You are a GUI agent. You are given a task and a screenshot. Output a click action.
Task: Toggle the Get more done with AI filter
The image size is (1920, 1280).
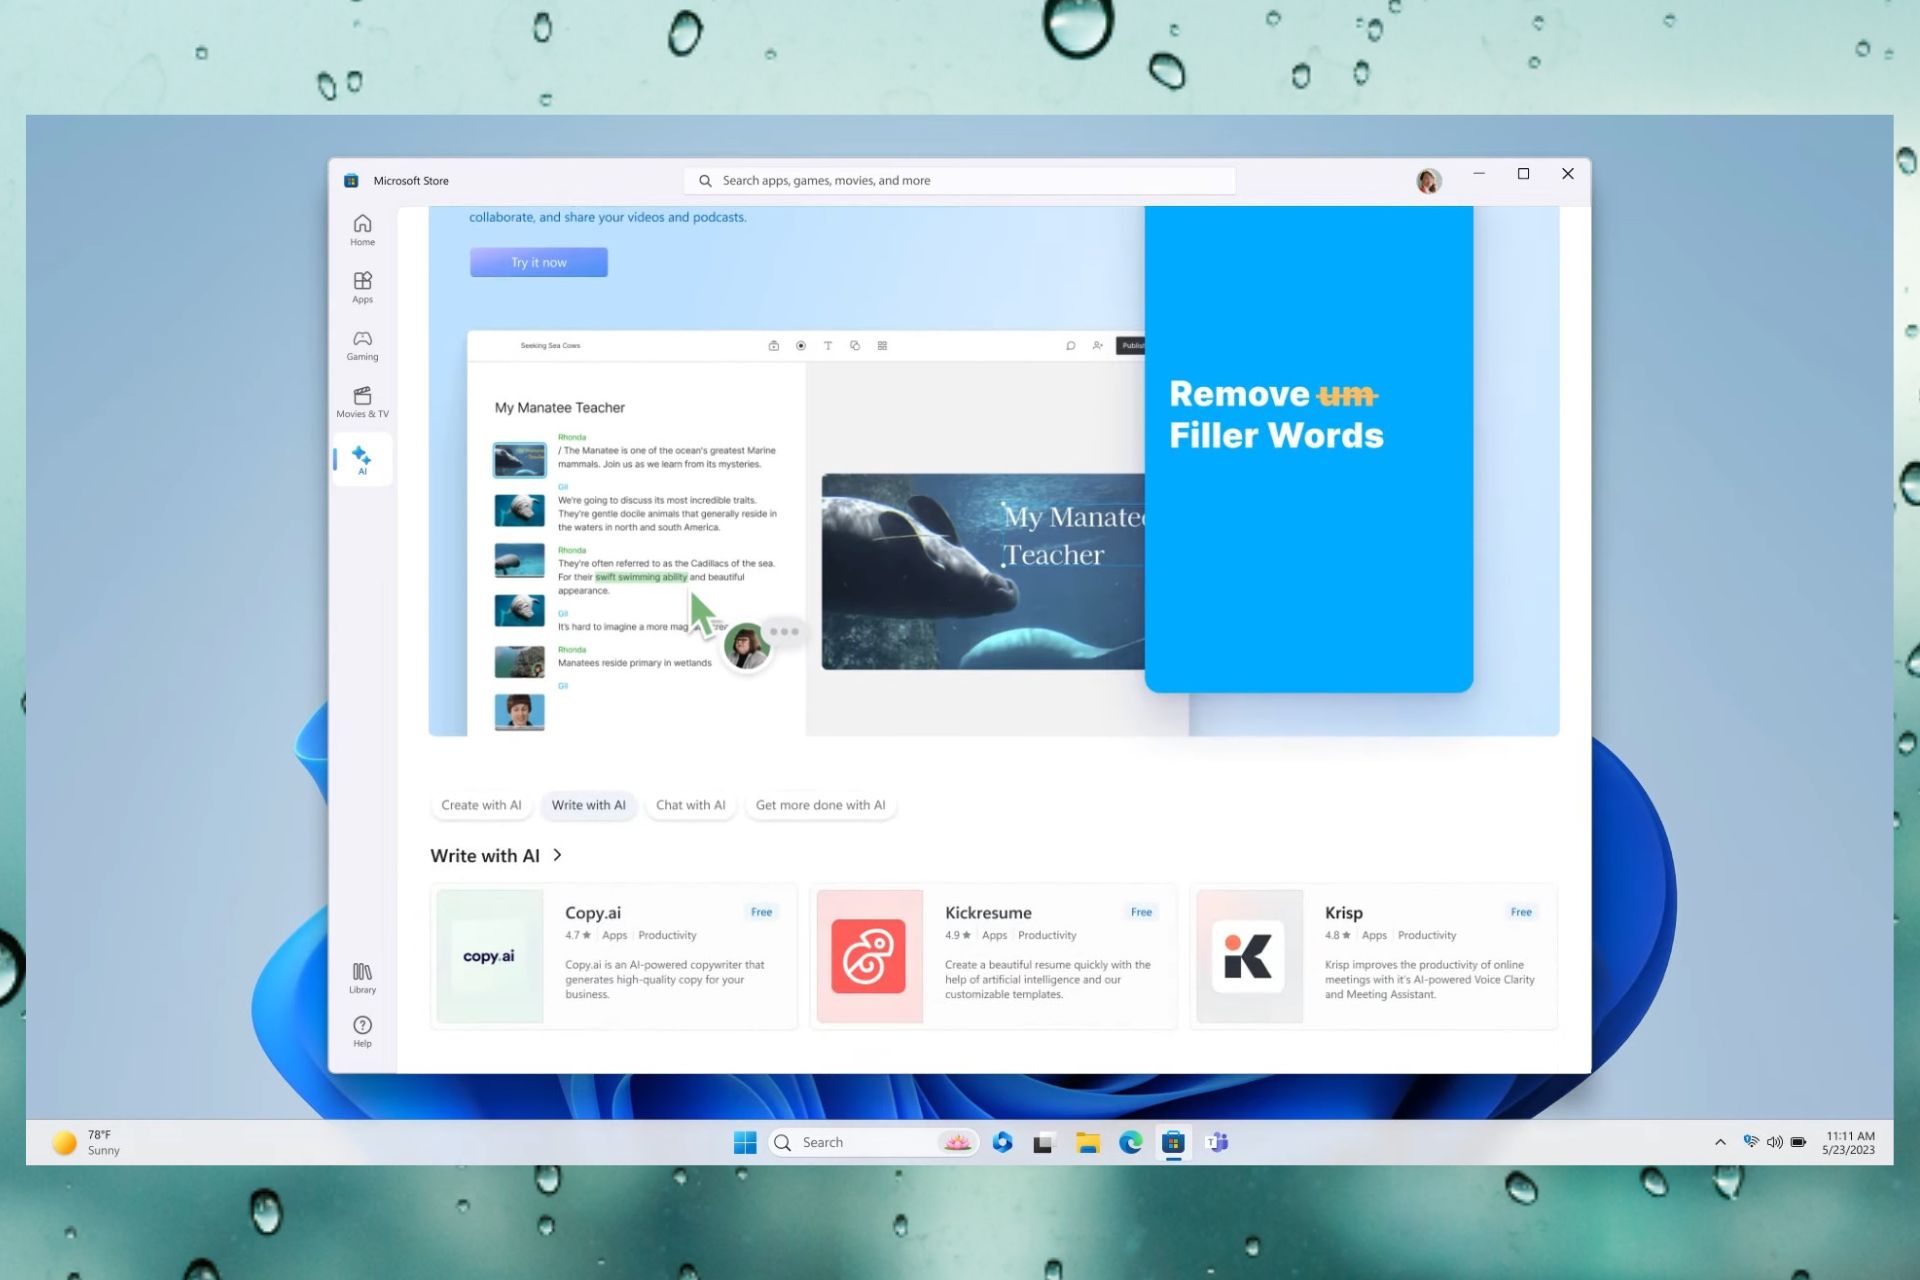820,805
